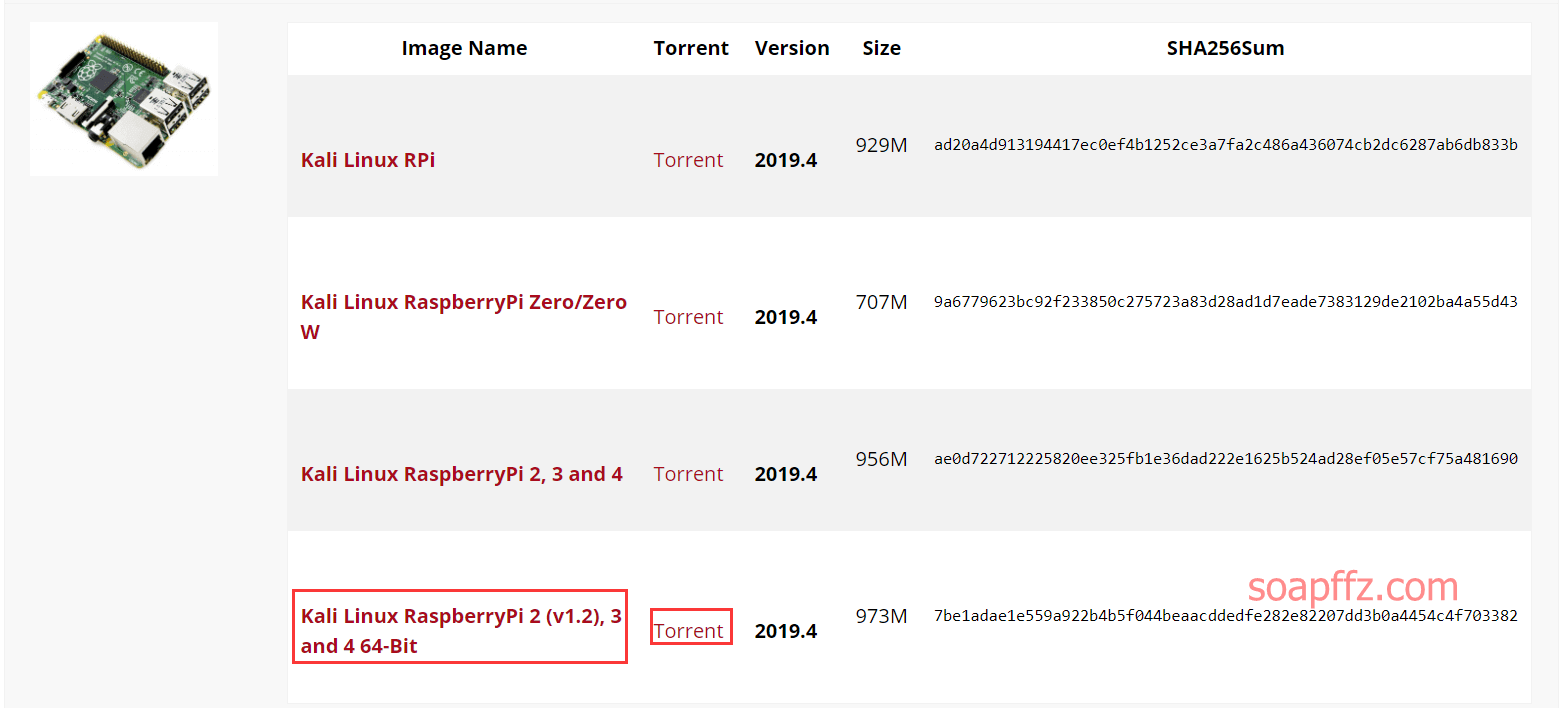Viewport: 1559px width, 708px height.
Task: Select the Torrent column header
Action: coord(691,48)
